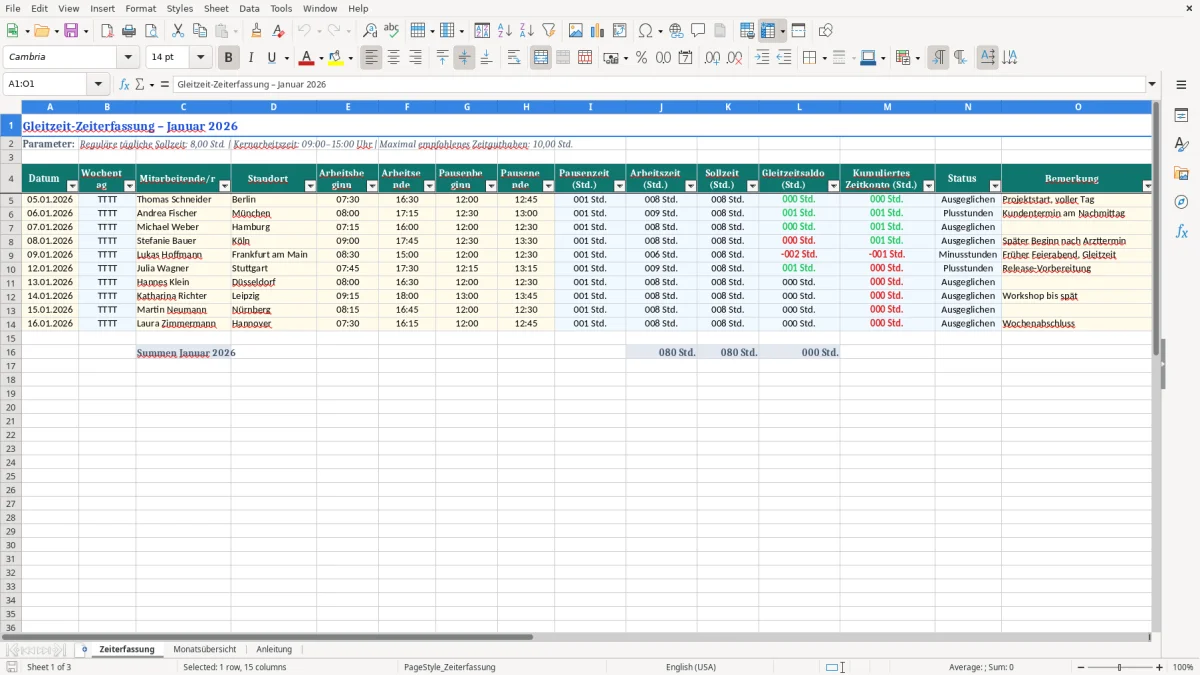Click the Export as PDF icon

[107, 31]
